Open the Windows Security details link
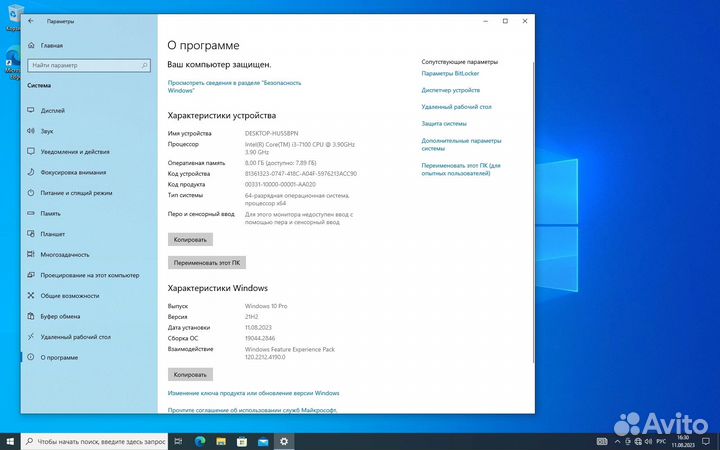 [x=234, y=86]
